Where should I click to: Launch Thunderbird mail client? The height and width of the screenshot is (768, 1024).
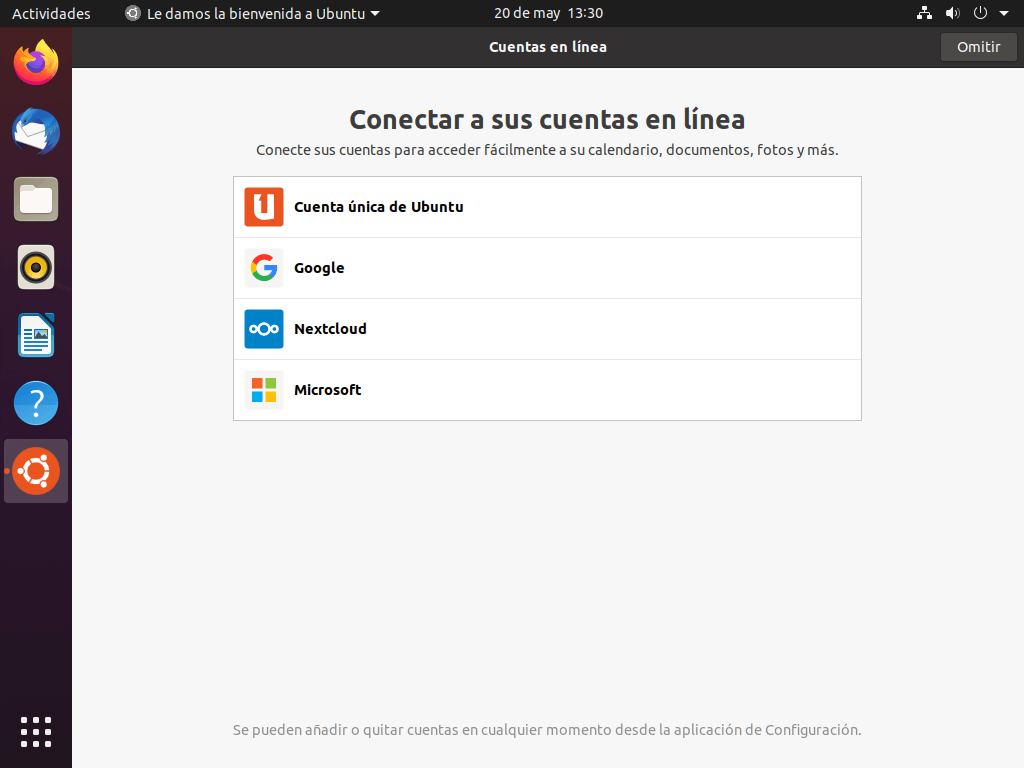(36, 131)
